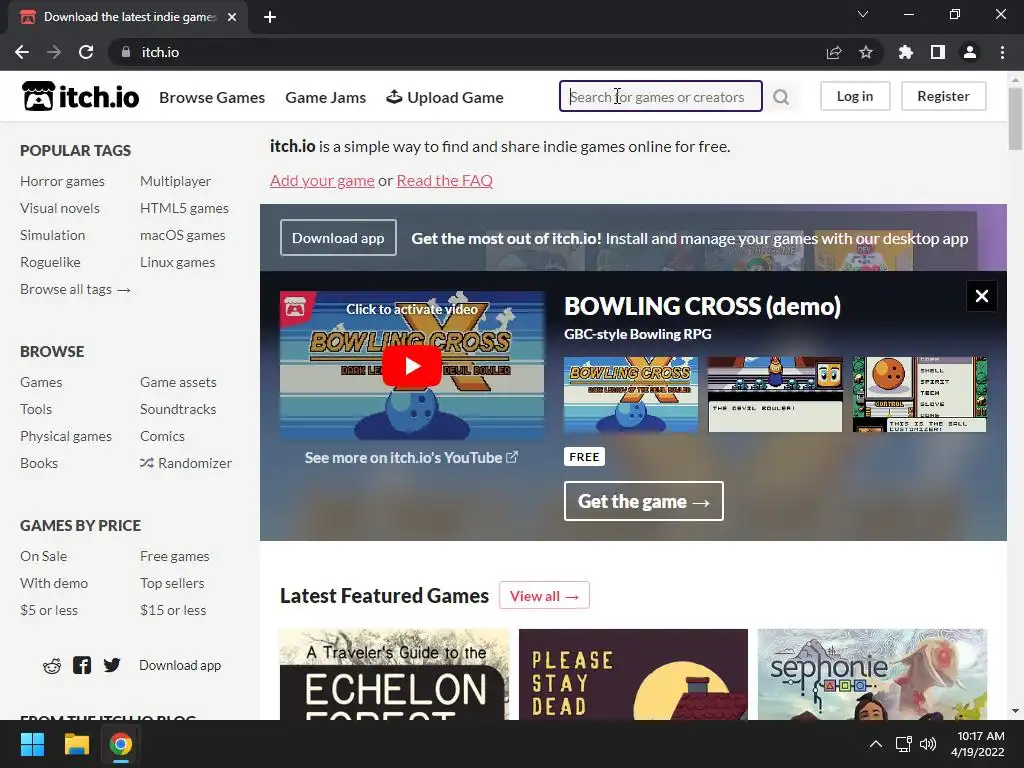The width and height of the screenshot is (1024, 768).
Task: Open the Multiplayer tag
Action: click(x=175, y=181)
